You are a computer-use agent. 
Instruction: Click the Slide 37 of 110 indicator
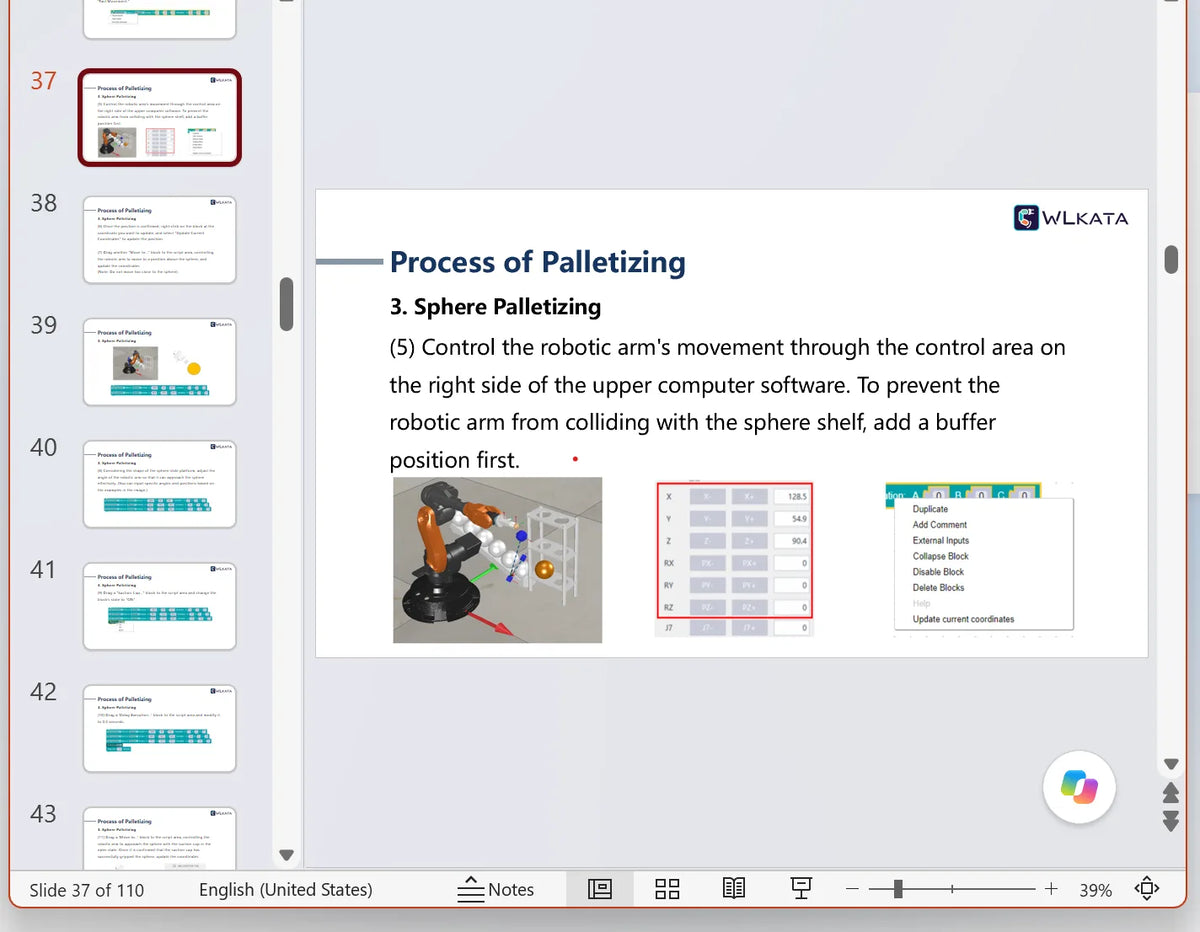pos(87,890)
